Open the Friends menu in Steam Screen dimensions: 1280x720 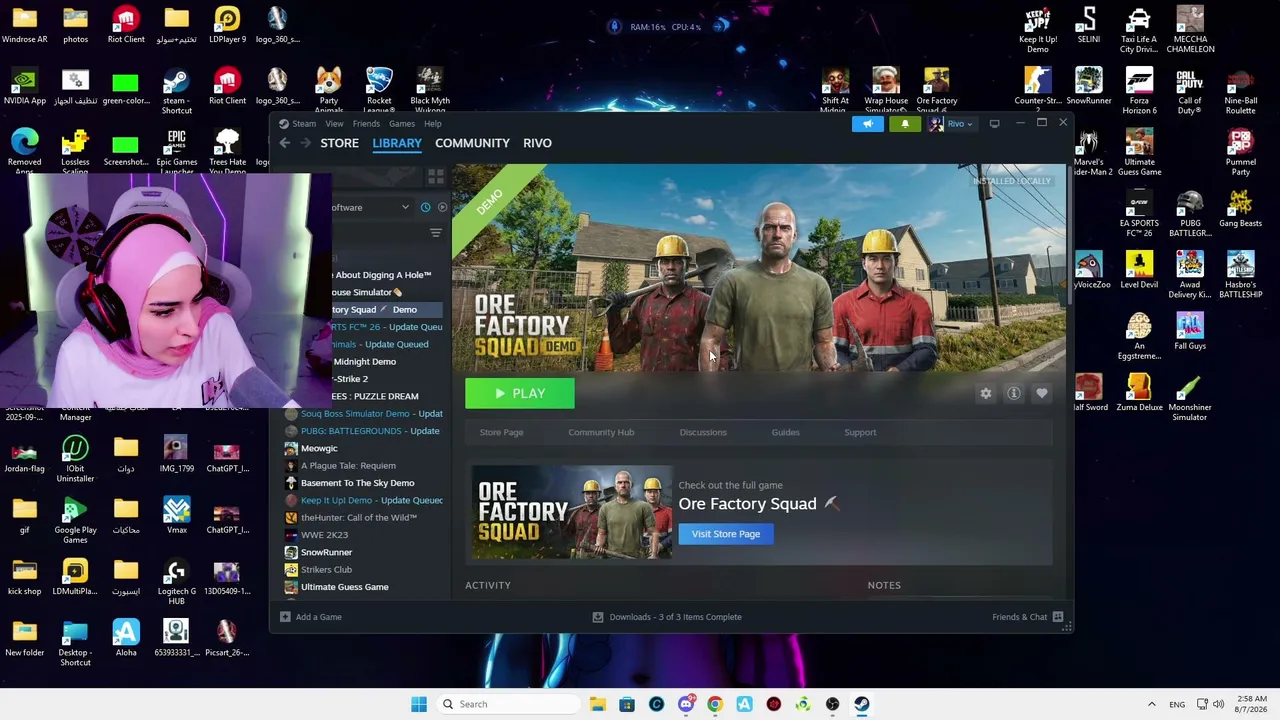coord(366,124)
